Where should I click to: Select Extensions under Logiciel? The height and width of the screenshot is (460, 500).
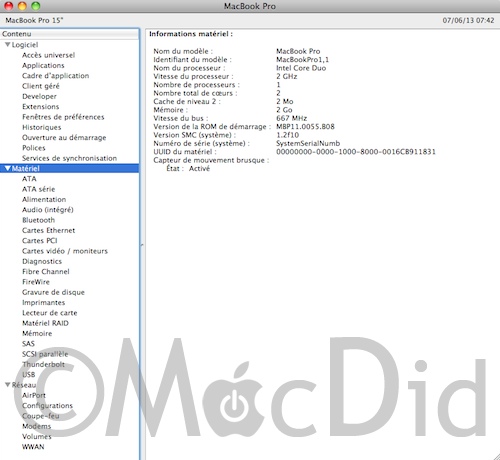40,107
